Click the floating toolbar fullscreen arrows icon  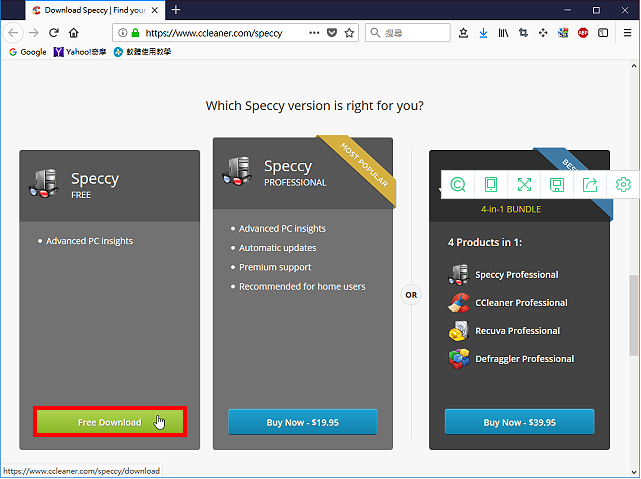click(x=524, y=185)
